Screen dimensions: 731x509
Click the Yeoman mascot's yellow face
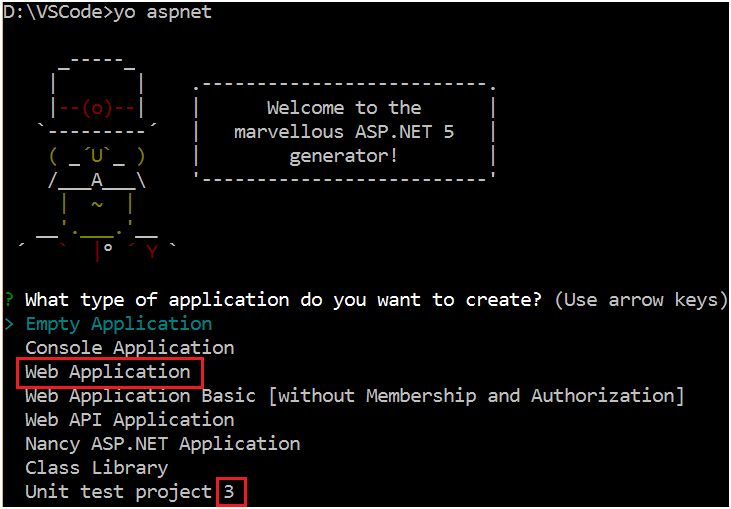click(x=97, y=157)
